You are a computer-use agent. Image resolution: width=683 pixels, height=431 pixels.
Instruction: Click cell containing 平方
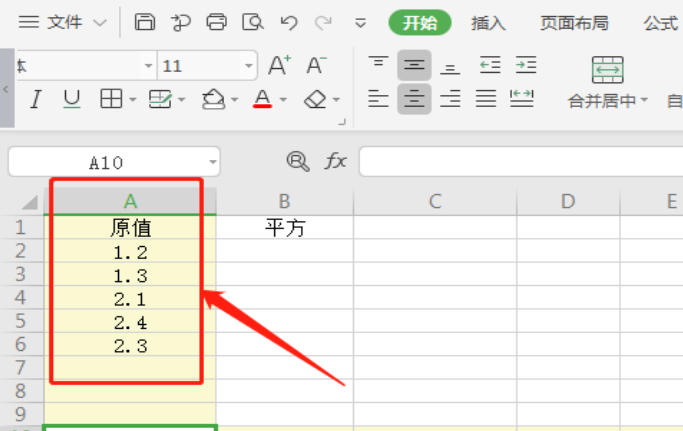285,227
